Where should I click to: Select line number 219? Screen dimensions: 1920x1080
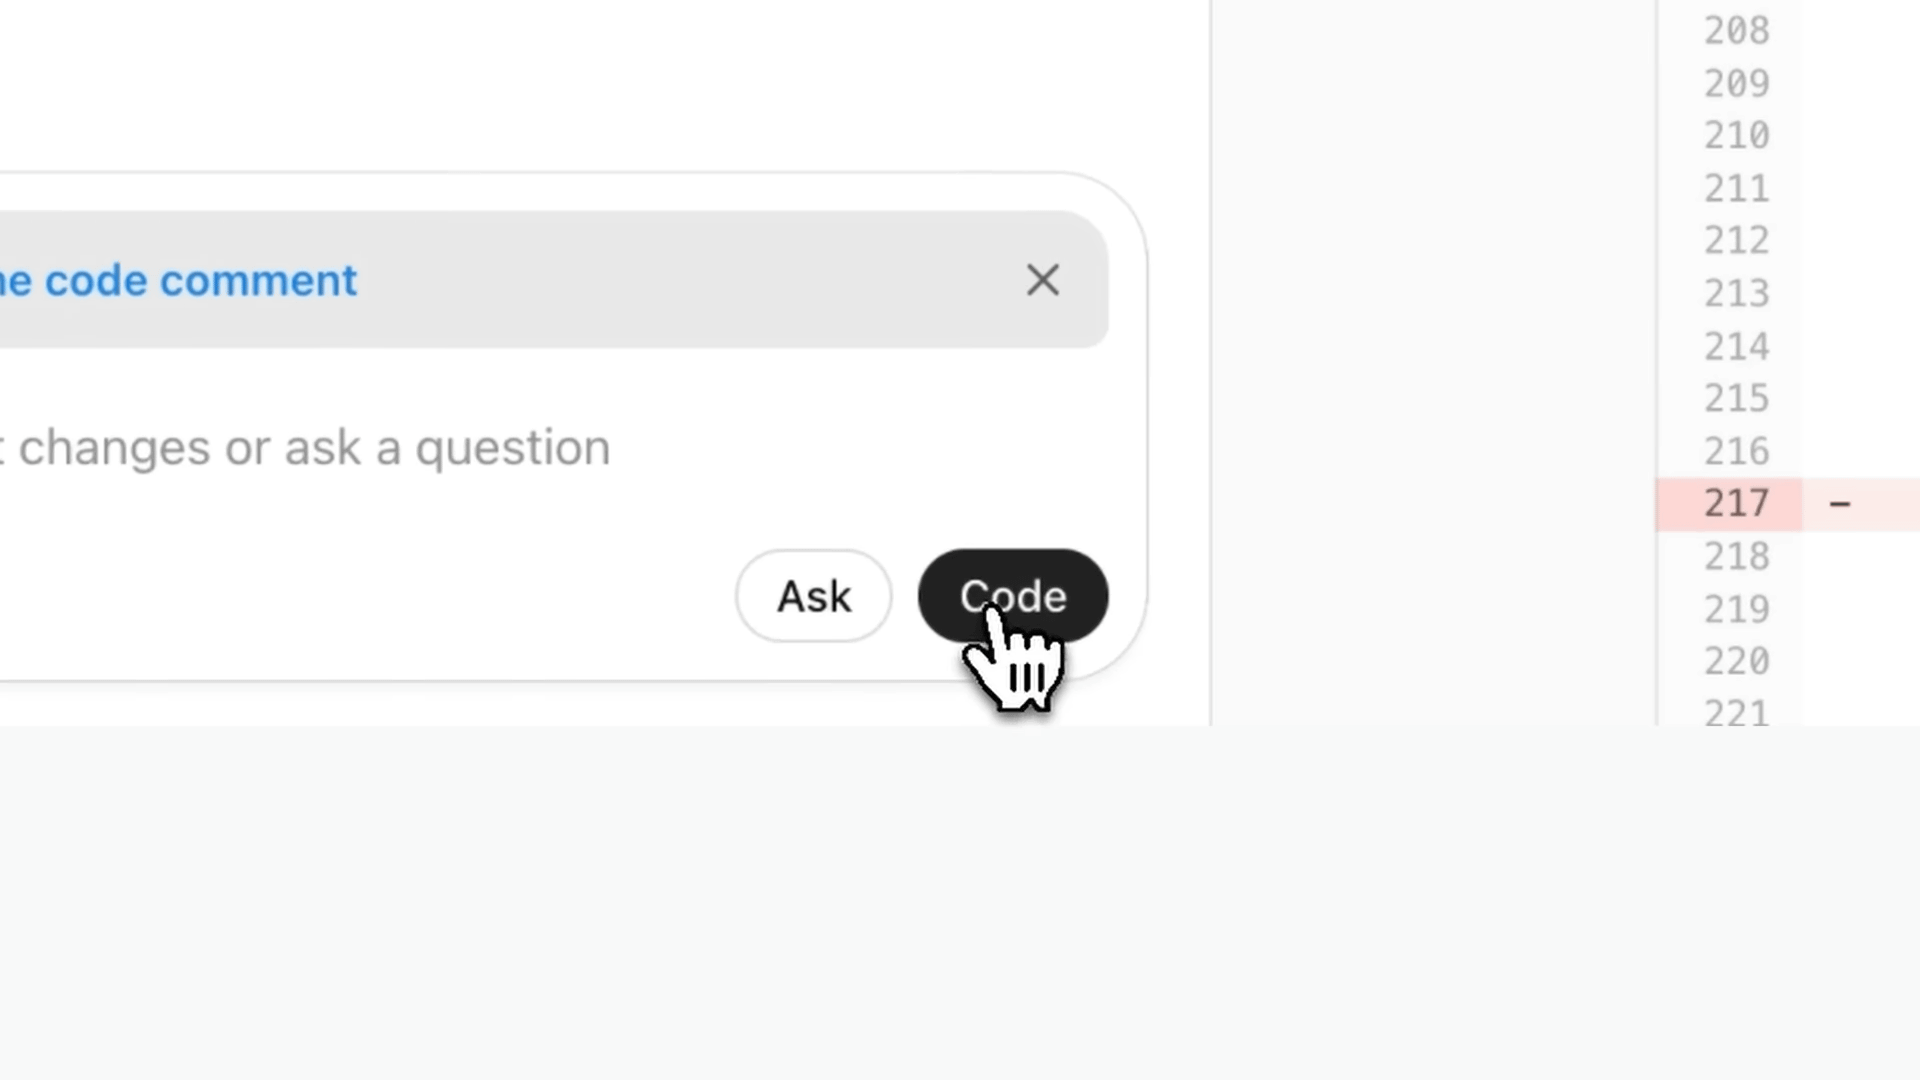click(x=1737, y=609)
